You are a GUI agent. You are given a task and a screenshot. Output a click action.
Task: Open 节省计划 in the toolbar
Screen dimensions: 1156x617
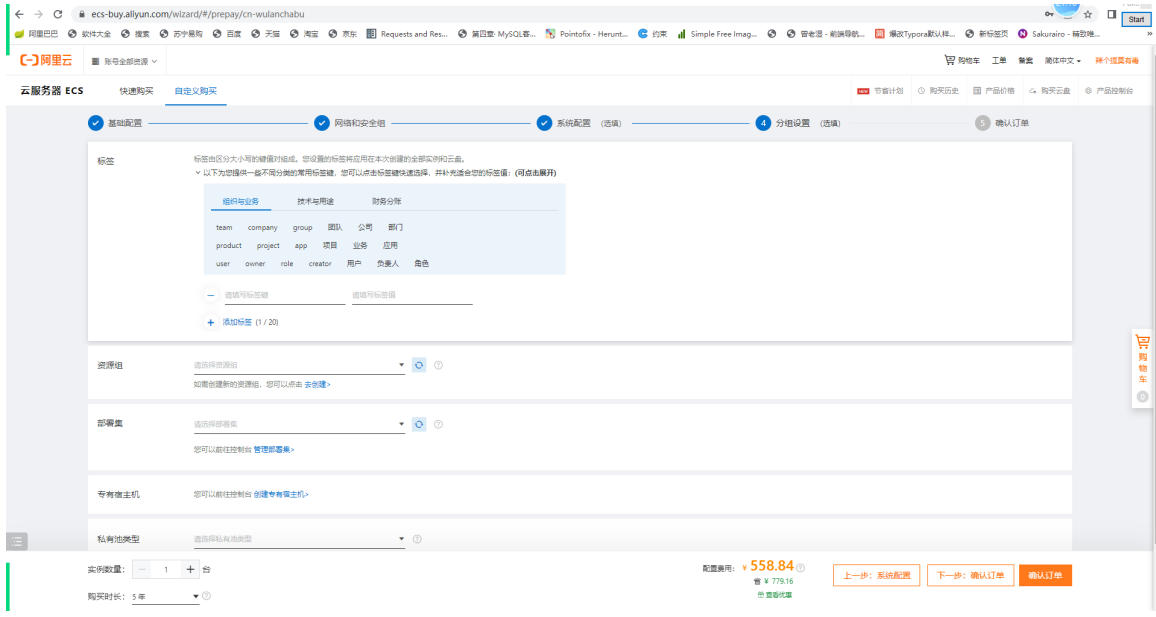(880, 91)
